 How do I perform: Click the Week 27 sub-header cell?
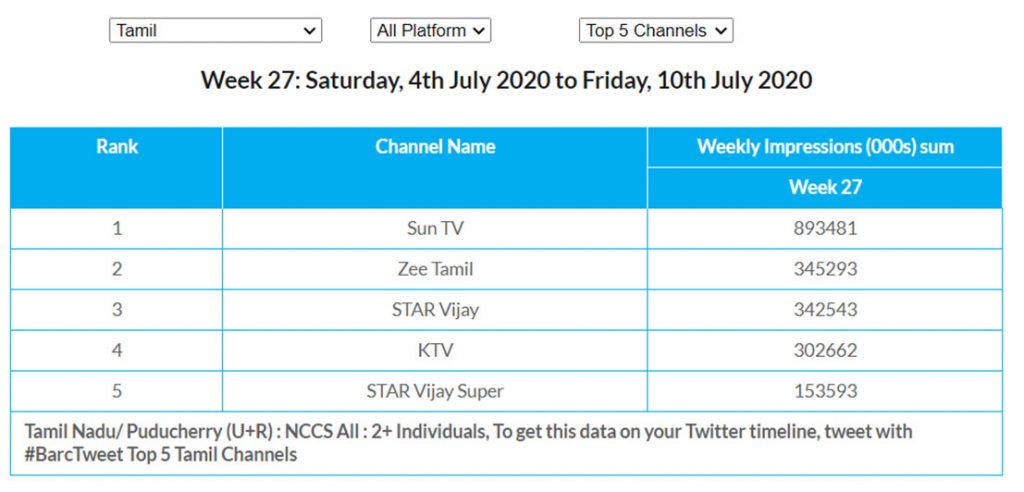(825, 187)
